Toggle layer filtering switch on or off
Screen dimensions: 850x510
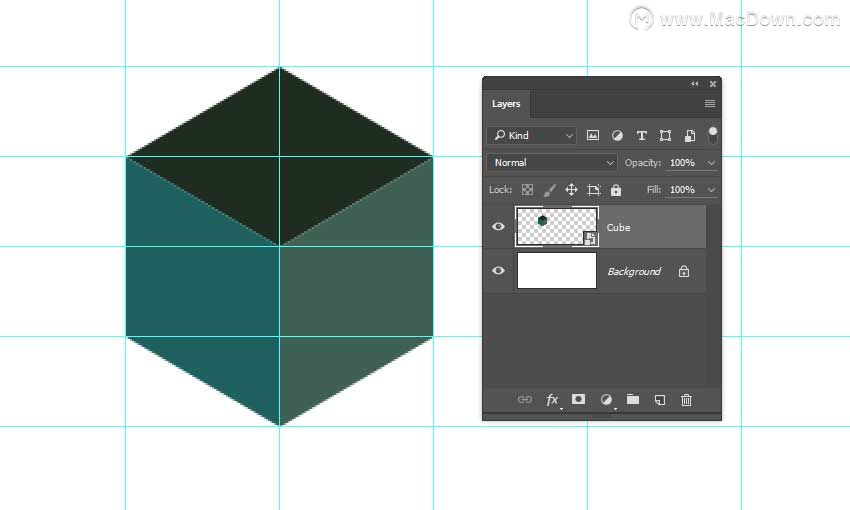click(x=713, y=135)
